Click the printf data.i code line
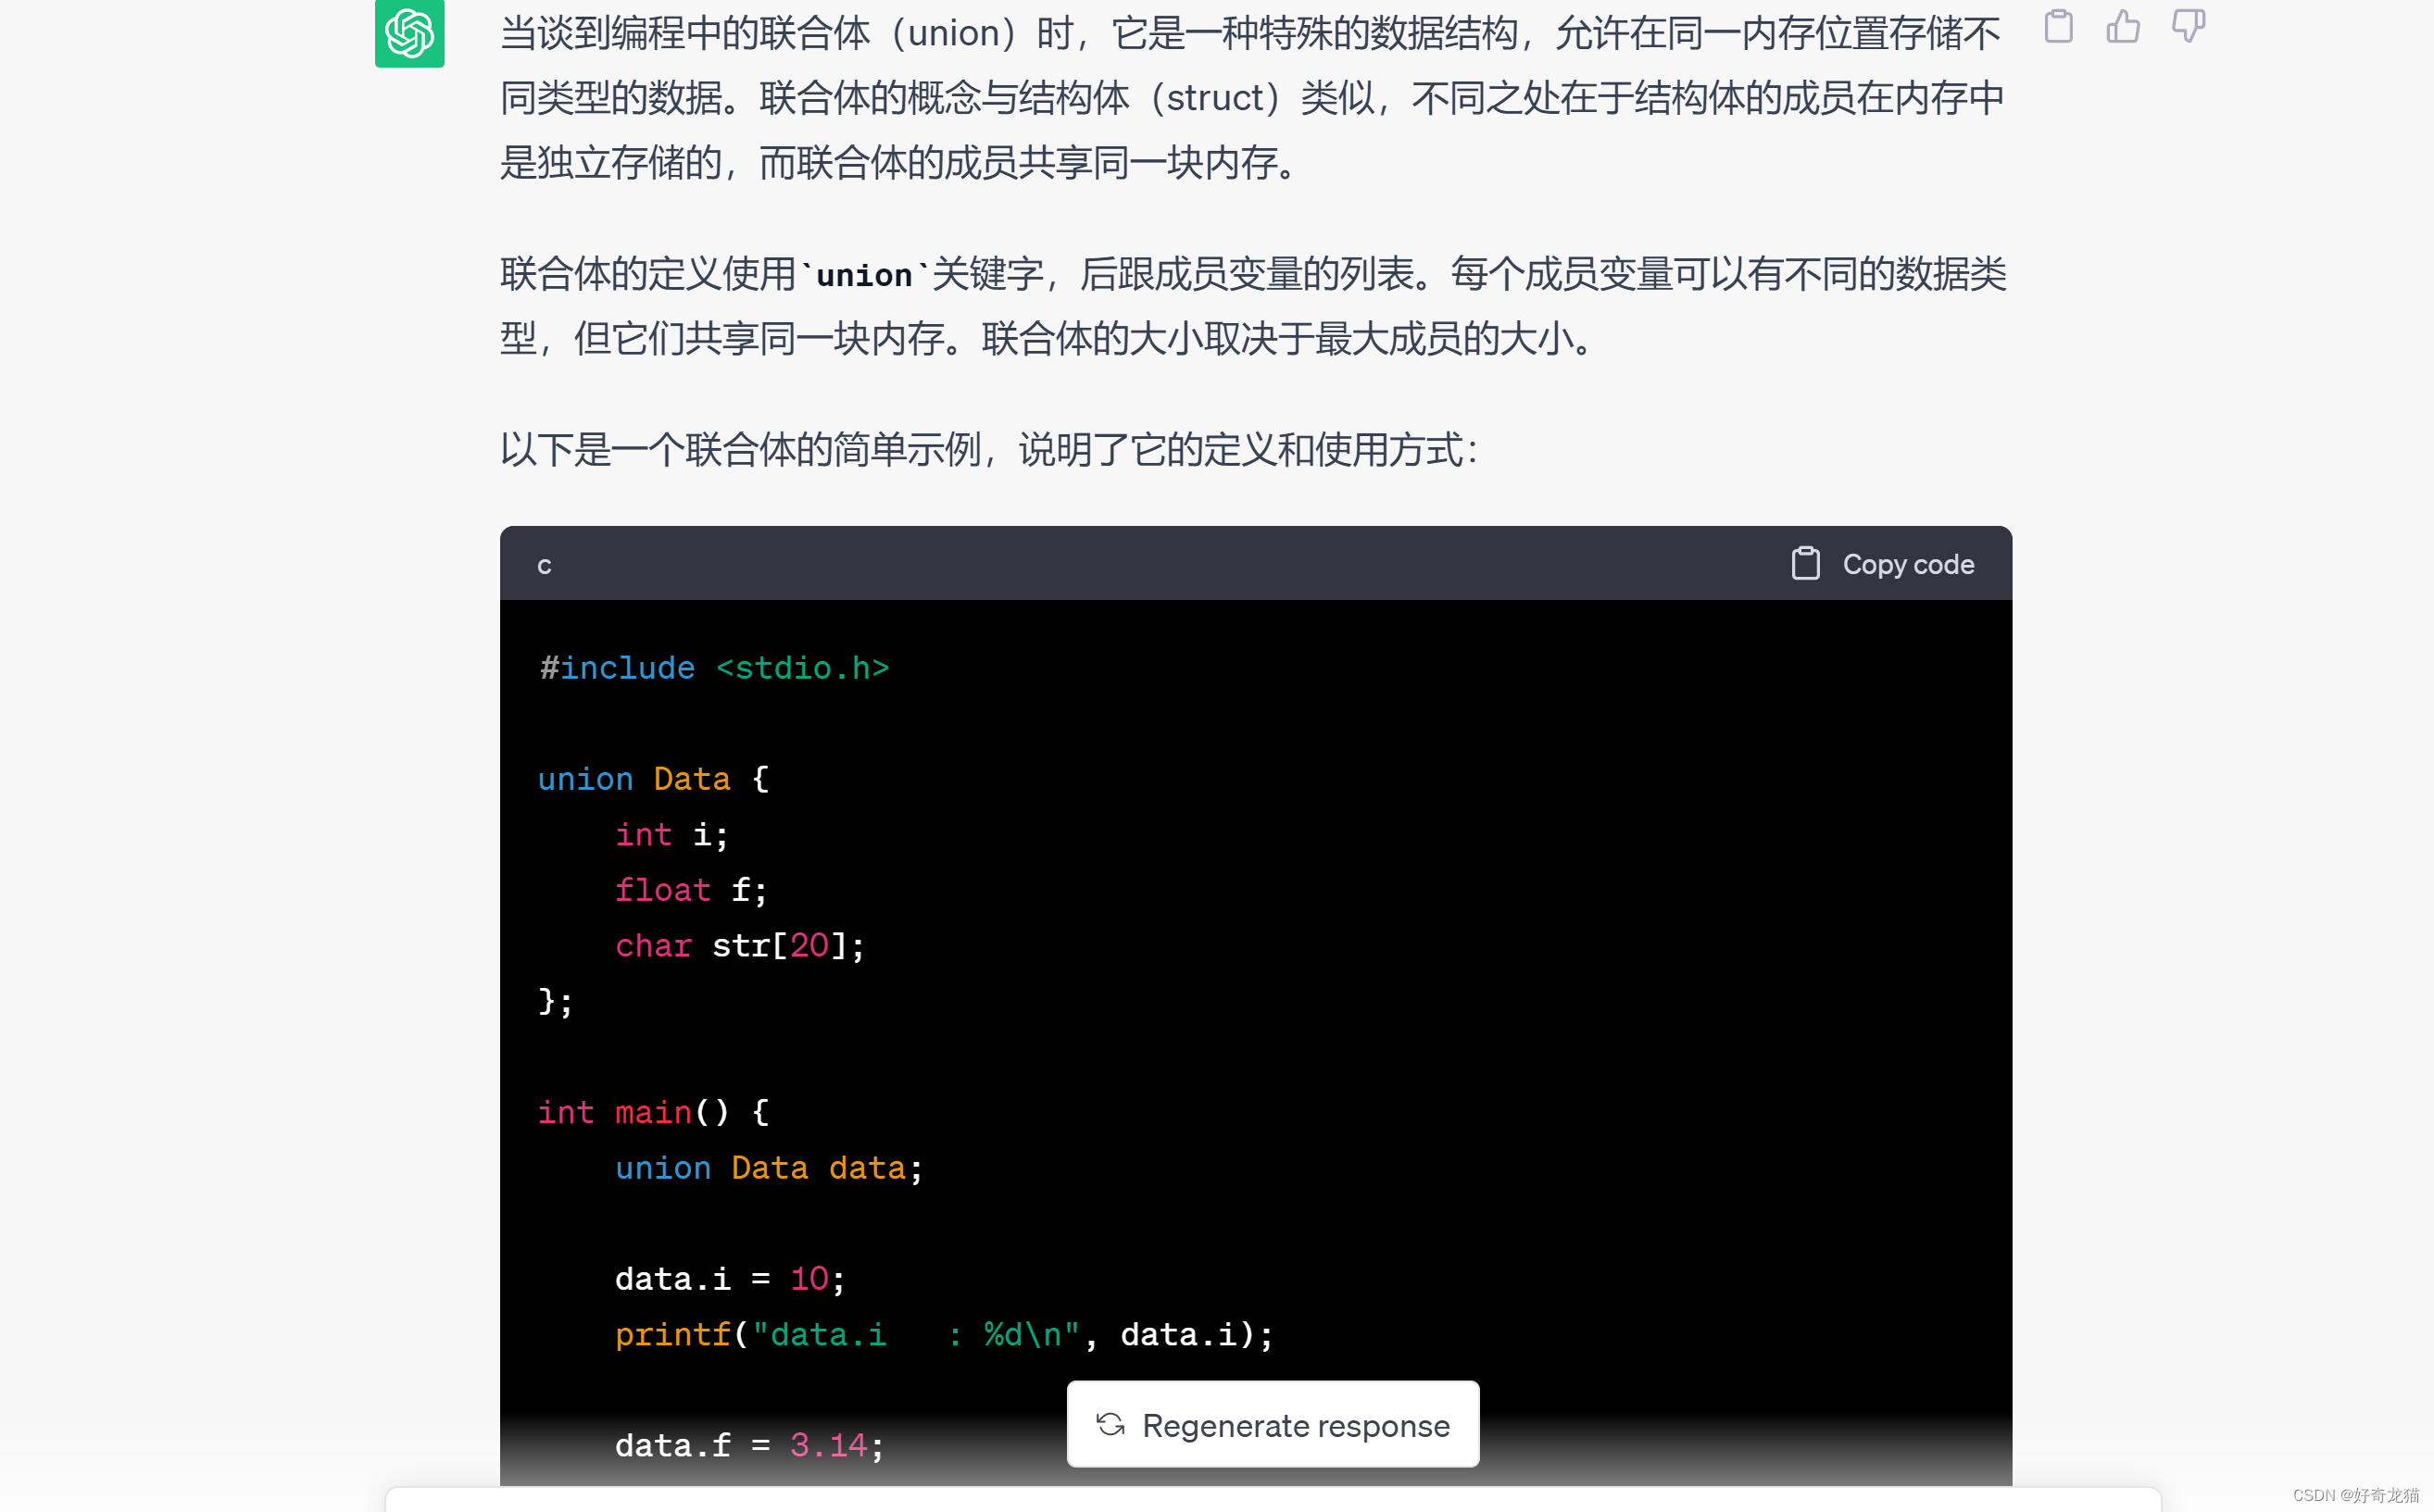 pos(945,1335)
